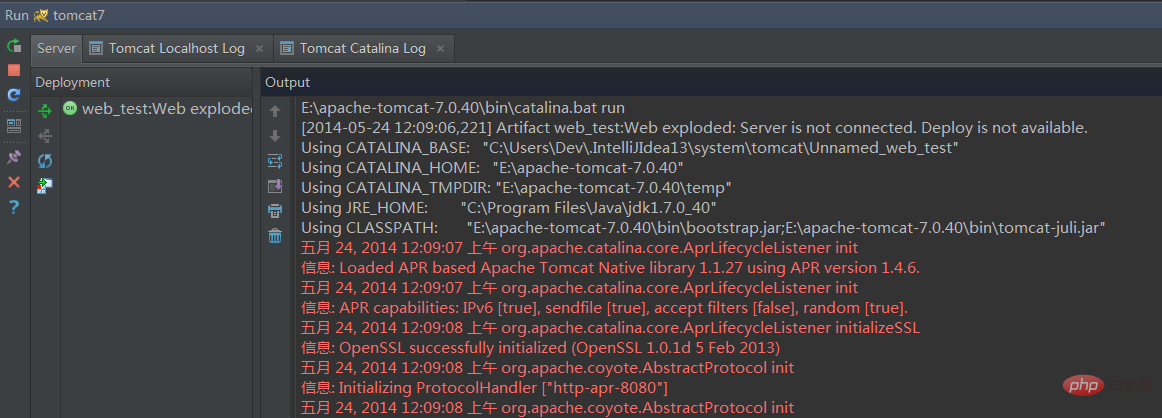The height and width of the screenshot is (418, 1162).
Task: Click the OpenSSL successfully initialized line
Action: click(x=540, y=348)
